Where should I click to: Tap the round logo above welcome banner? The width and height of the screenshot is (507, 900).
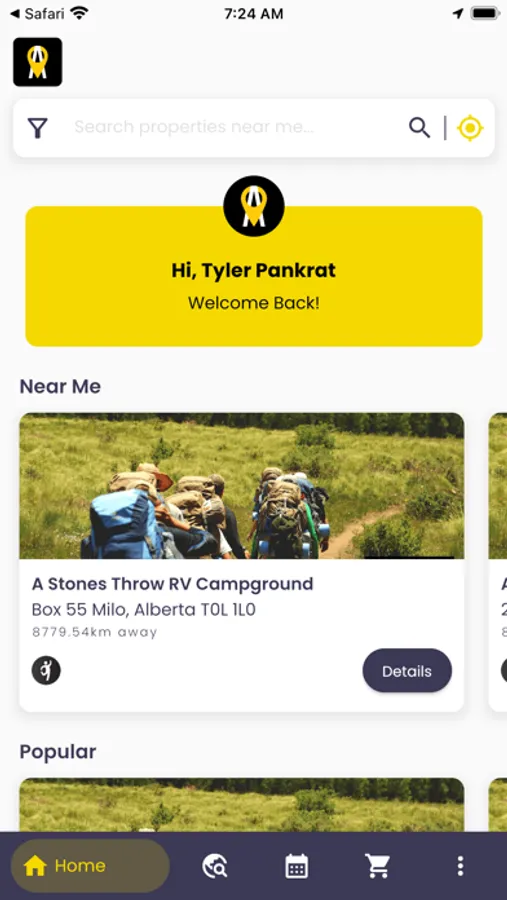click(254, 206)
